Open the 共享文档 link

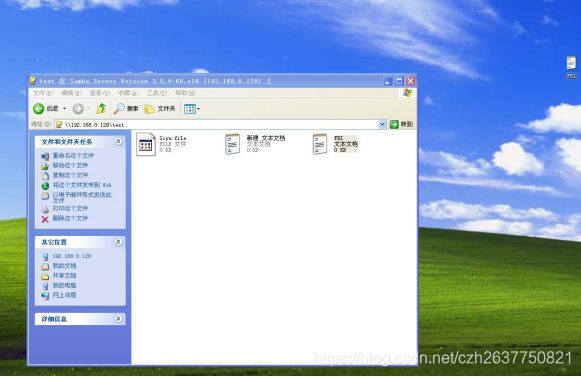coord(64,275)
